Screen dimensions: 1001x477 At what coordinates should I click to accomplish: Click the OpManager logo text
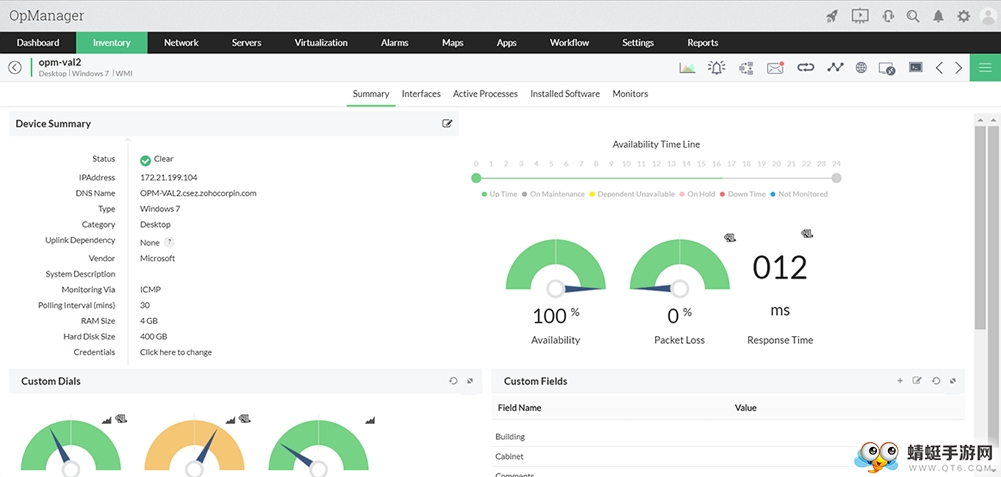[47, 16]
